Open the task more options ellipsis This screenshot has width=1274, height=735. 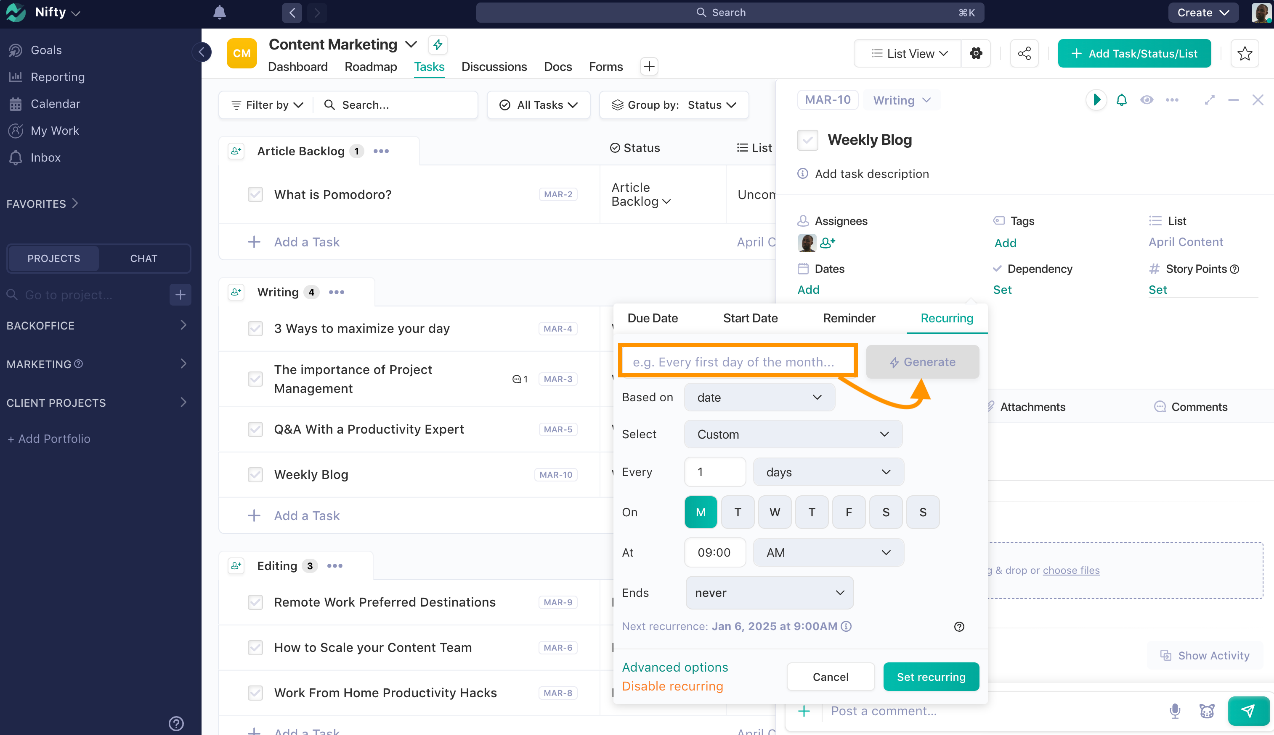coord(1172,100)
